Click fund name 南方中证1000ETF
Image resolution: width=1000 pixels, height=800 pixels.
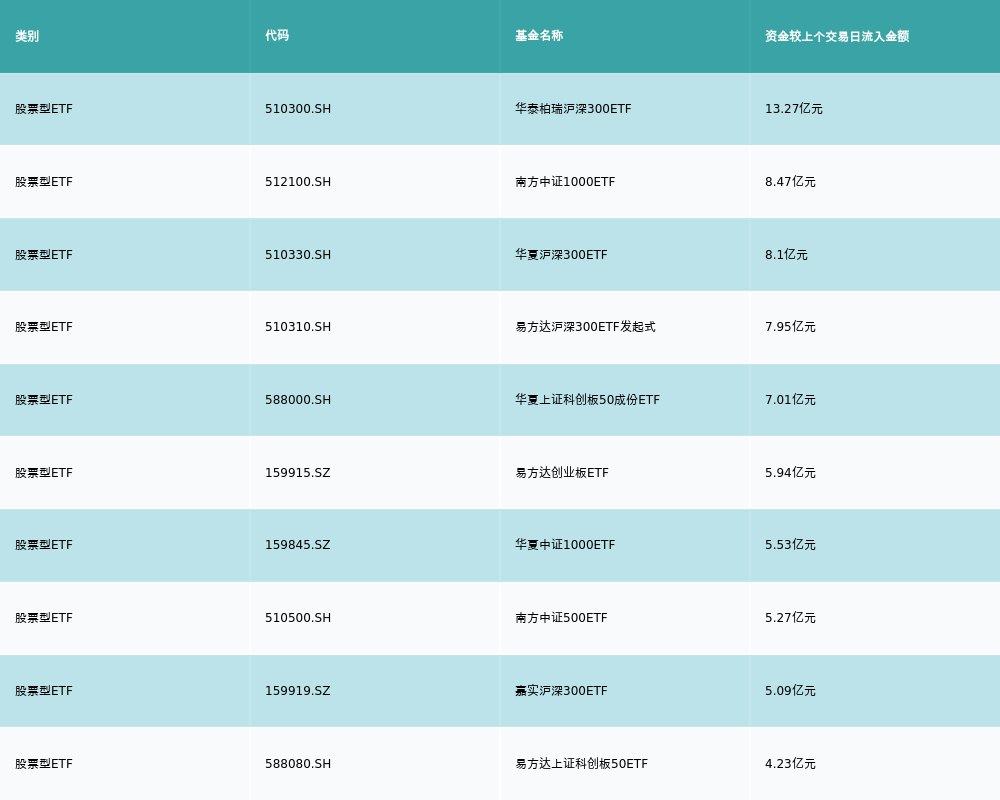[x=565, y=182]
